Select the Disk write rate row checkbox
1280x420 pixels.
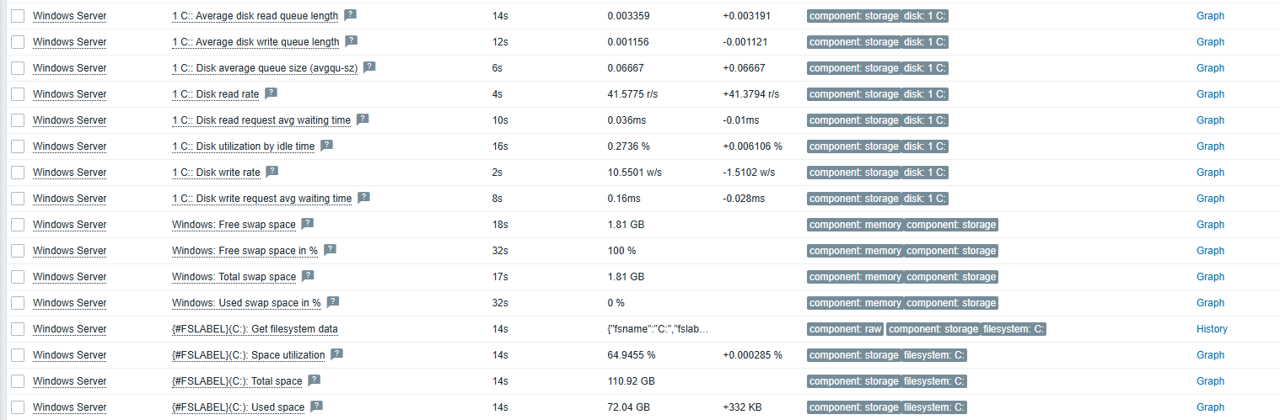click(x=17, y=172)
